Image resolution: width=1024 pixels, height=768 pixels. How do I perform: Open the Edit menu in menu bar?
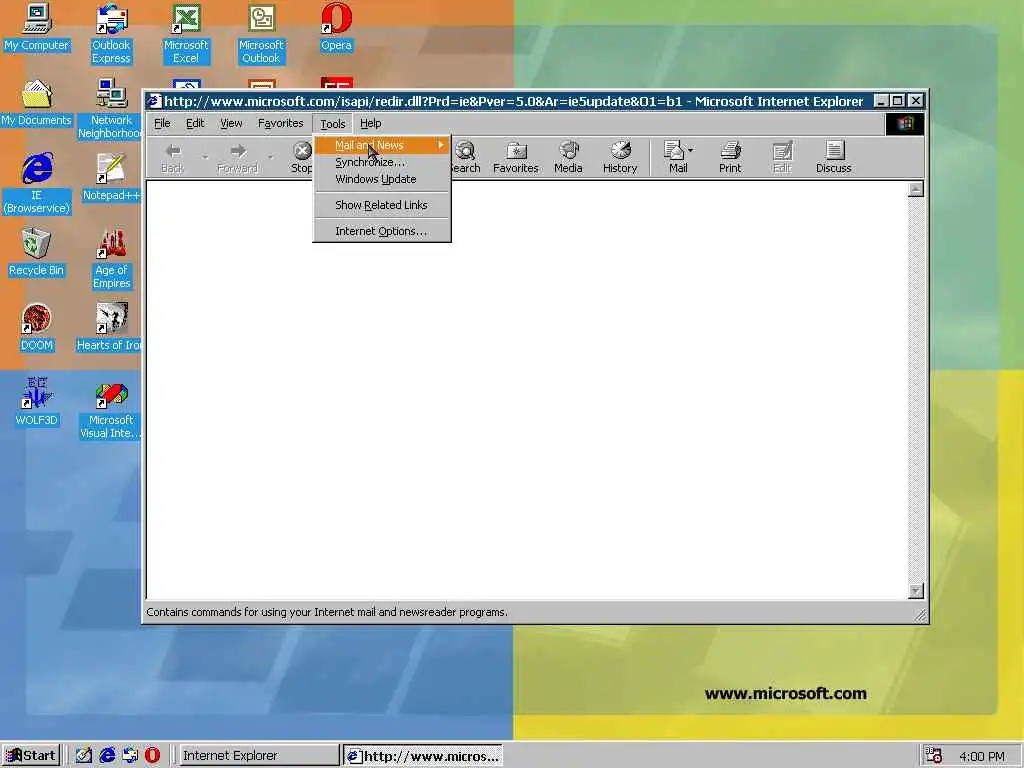point(195,123)
